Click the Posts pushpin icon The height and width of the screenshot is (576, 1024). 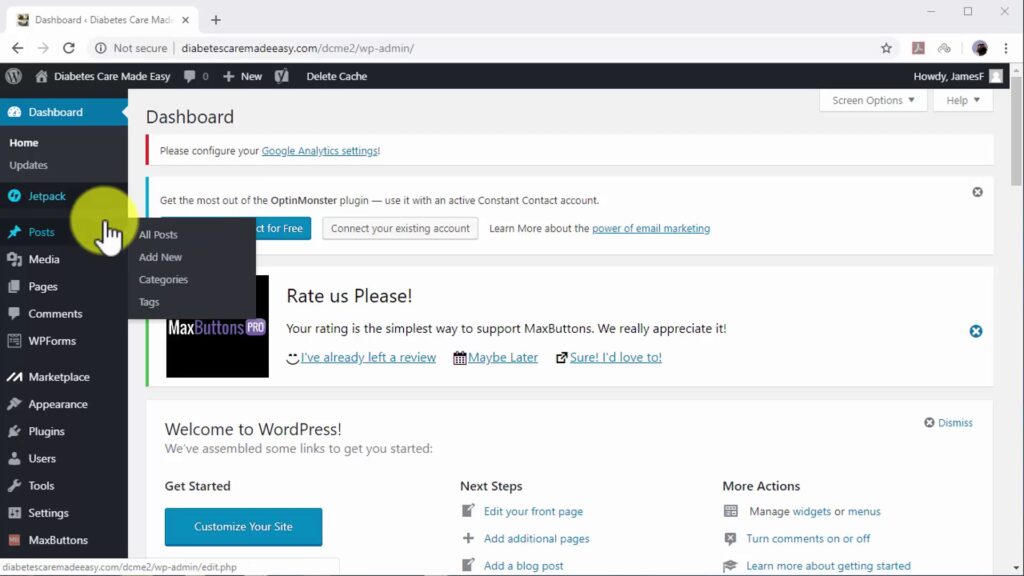14,232
